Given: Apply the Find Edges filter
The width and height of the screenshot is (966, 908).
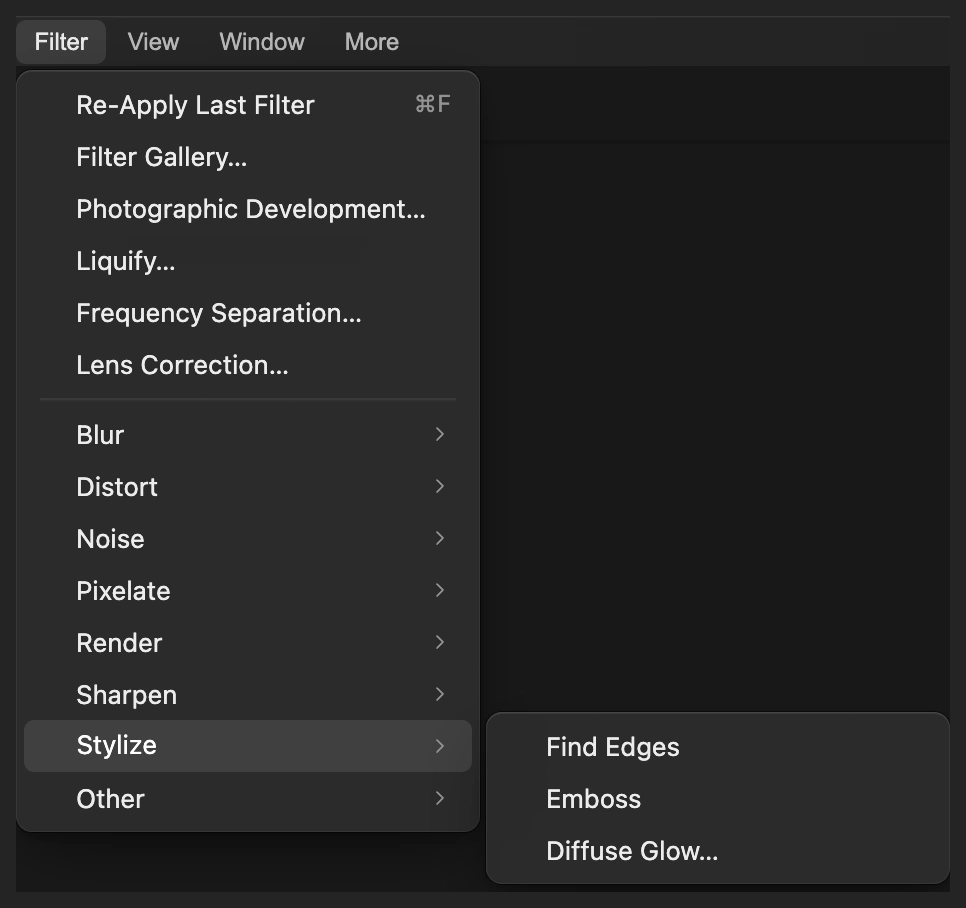Looking at the screenshot, I should (x=718, y=747).
